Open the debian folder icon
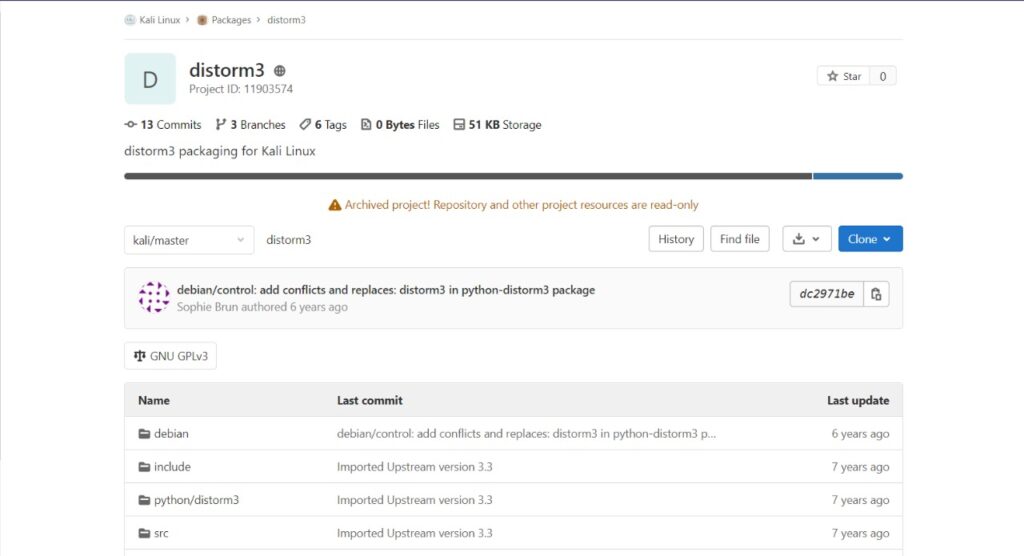Viewport: 1024px width, 556px height. pyautogui.click(x=144, y=434)
